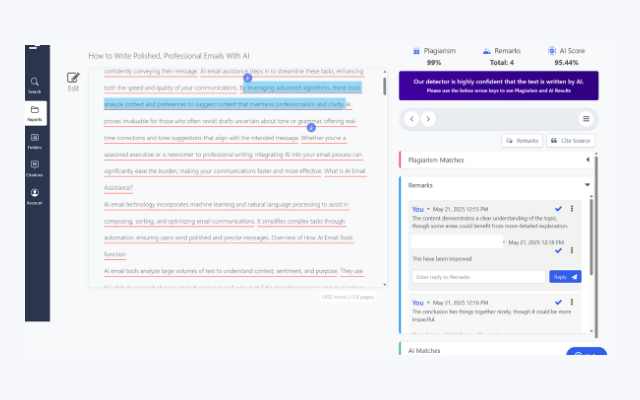Image resolution: width=640 pixels, height=400 pixels.
Task: Click the 99% plagiarism value
Action: coord(433,62)
